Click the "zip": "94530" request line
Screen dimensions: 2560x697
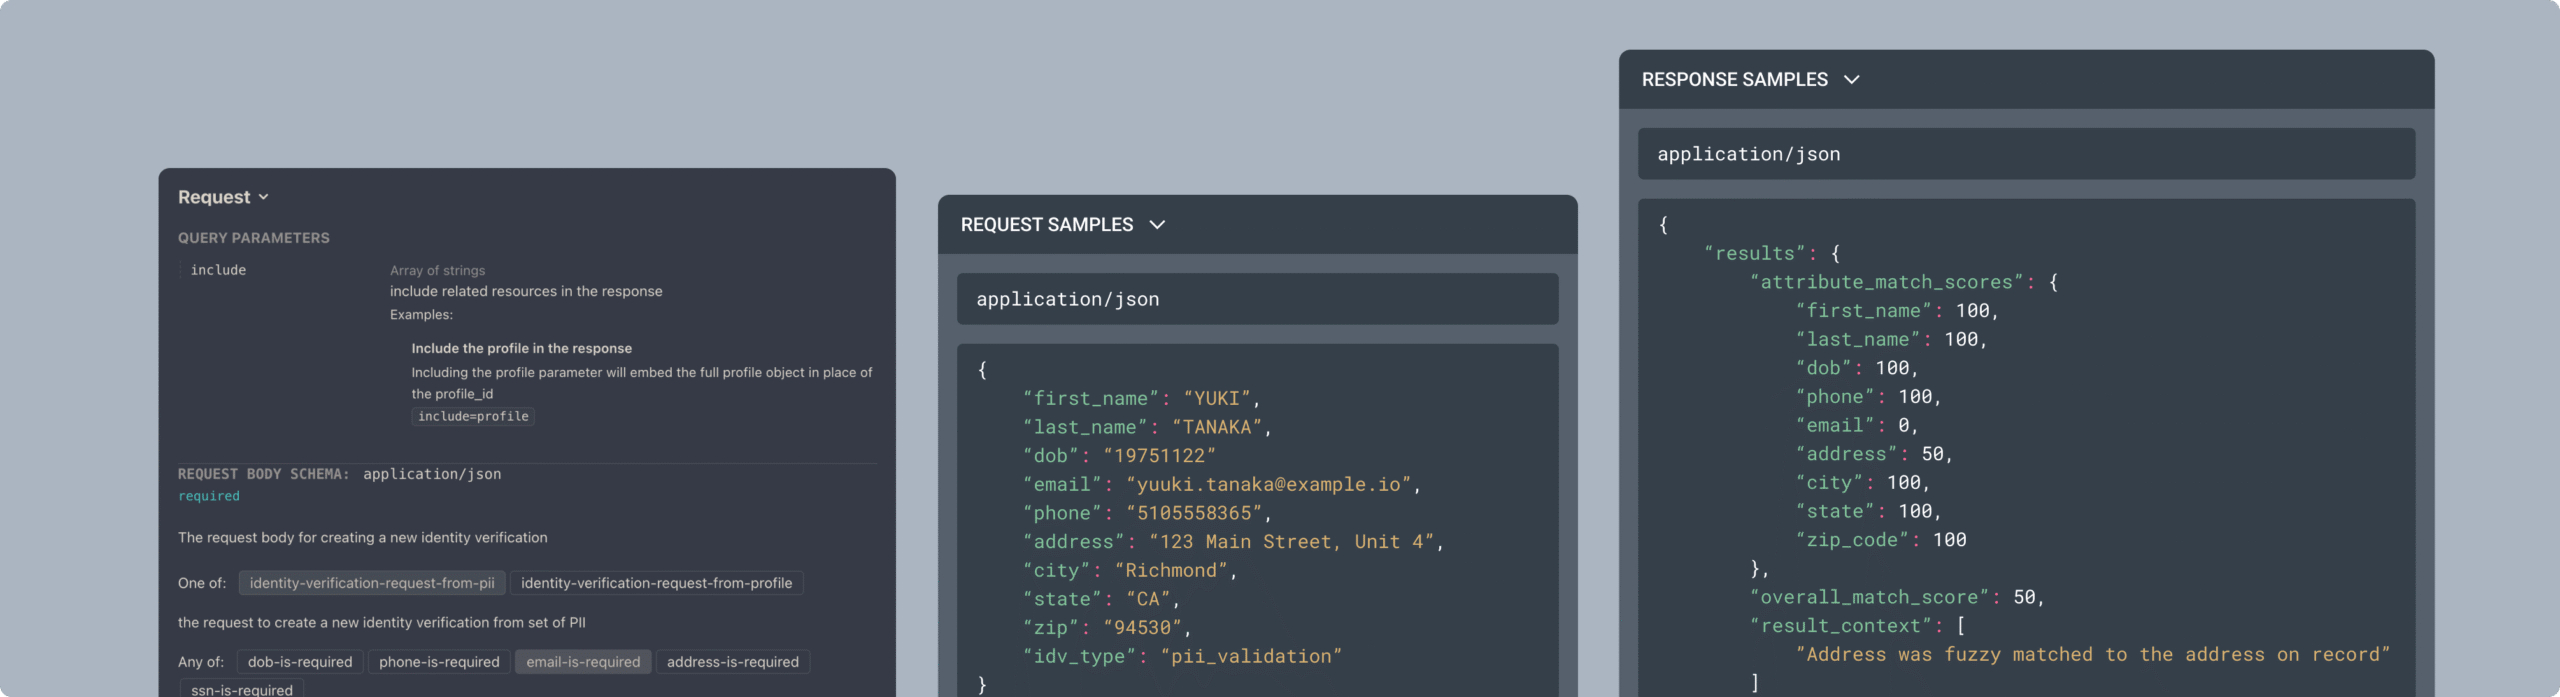(x=1107, y=628)
